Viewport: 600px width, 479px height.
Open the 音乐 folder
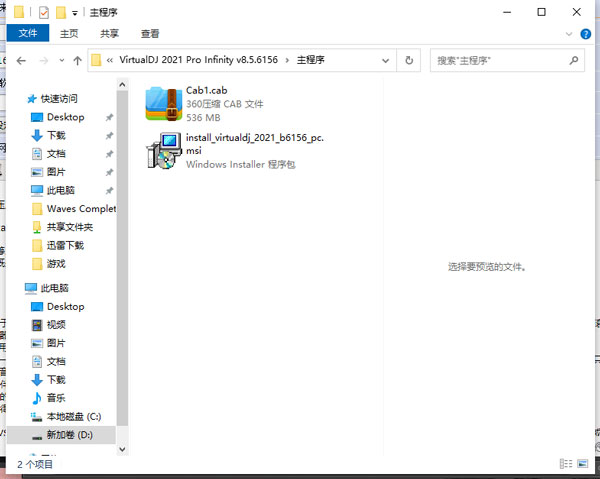coord(56,398)
